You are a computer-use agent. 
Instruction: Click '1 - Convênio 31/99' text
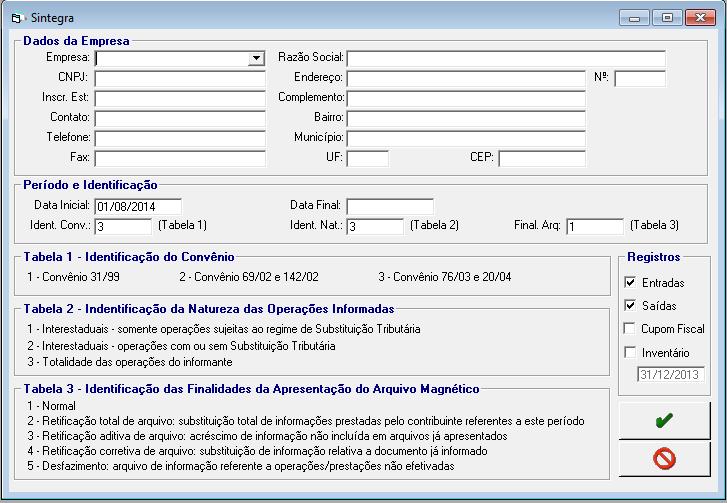[x=73, y=277]
